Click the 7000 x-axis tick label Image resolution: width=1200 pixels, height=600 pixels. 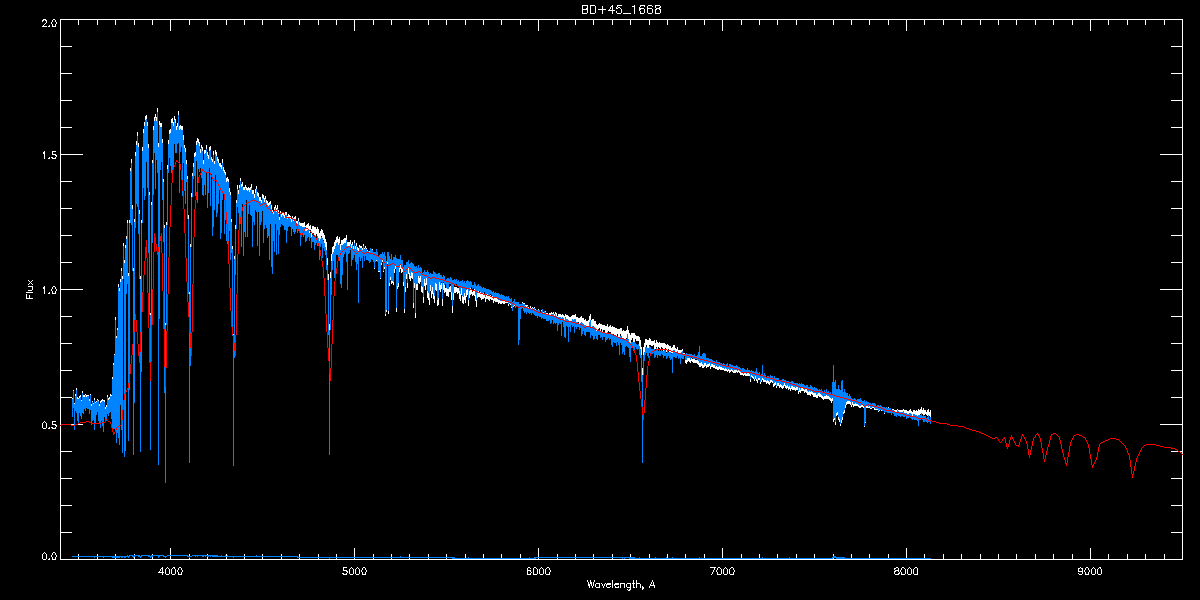pyautogui.click(x=722, y=572)
